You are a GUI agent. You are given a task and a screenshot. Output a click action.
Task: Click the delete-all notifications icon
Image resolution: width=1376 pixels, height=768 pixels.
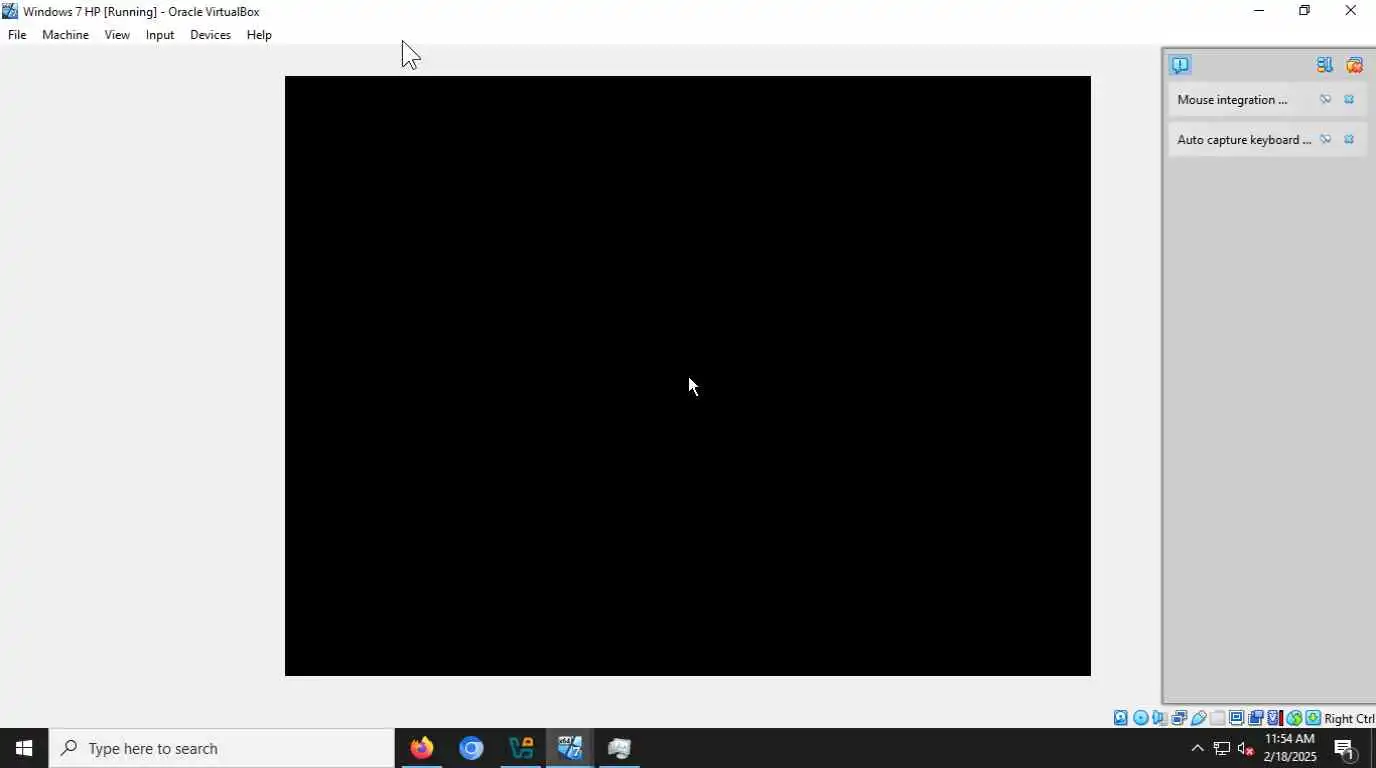pyautogui.click(x=1354, y=65)
